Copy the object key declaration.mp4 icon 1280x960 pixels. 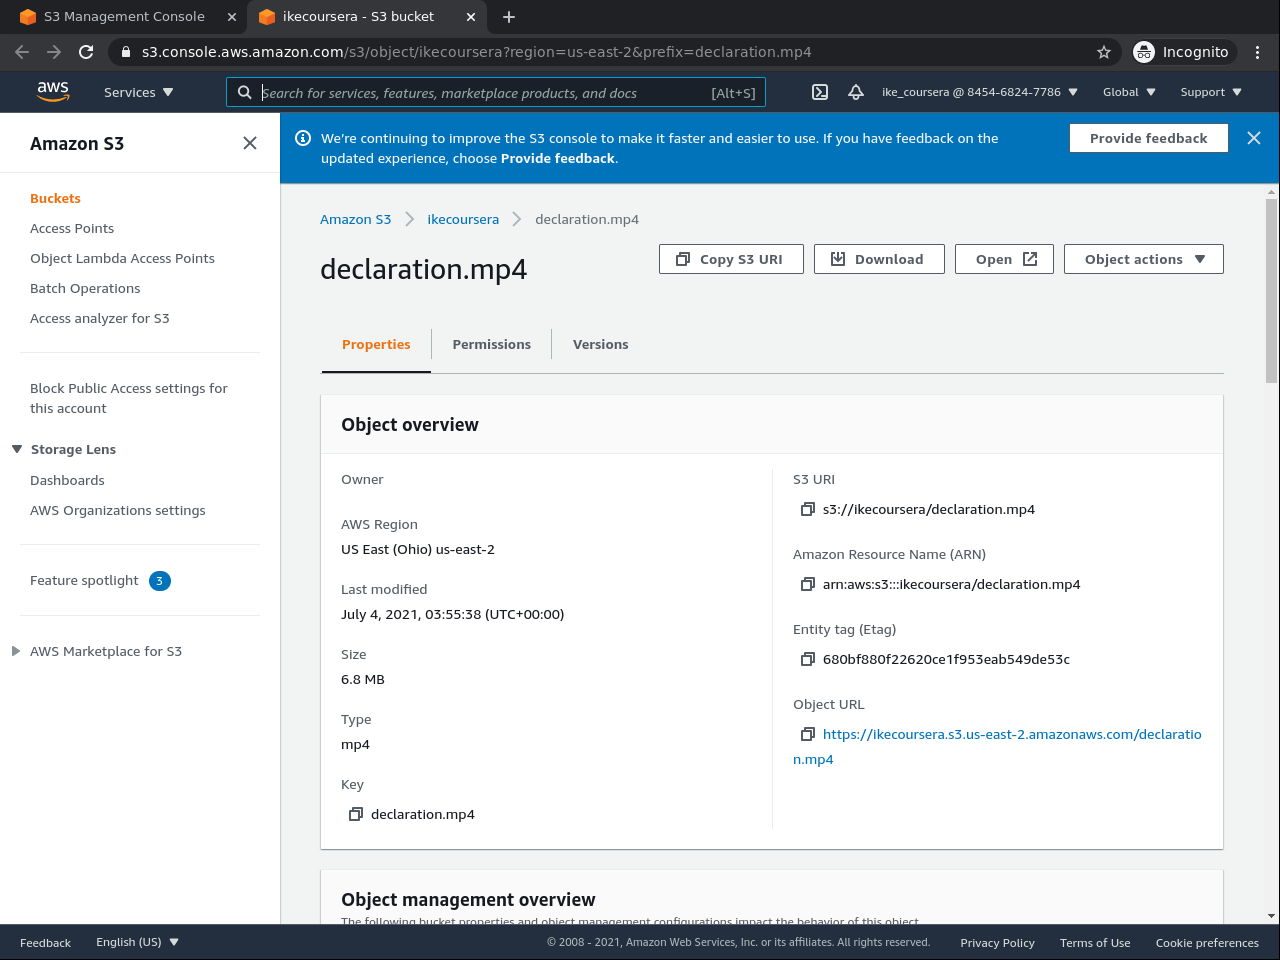[x=356, y=814]
